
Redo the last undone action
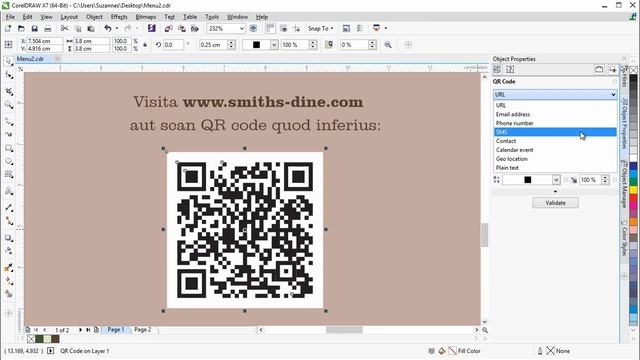pos(128,29)
